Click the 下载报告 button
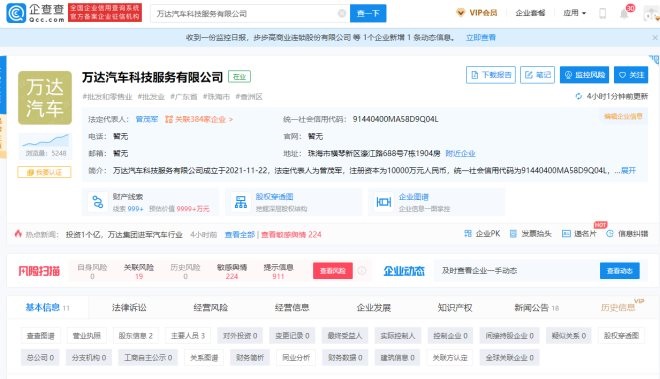 click(x=491, y=75)
